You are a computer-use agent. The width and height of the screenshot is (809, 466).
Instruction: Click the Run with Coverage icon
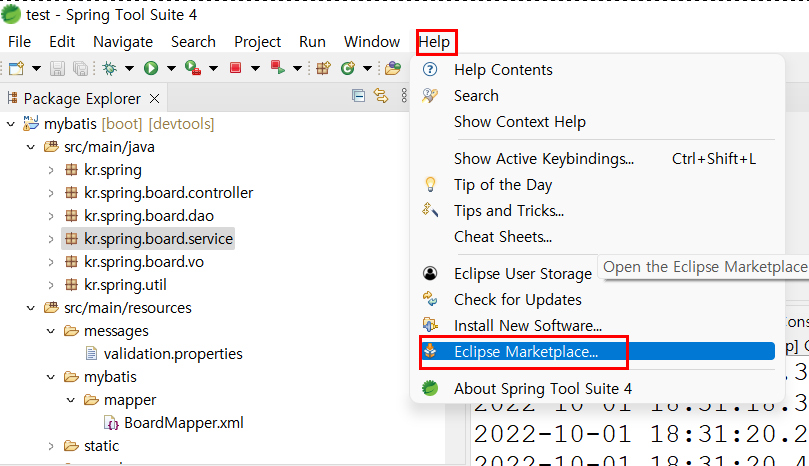pyautogui.click(x=193, y=68)
